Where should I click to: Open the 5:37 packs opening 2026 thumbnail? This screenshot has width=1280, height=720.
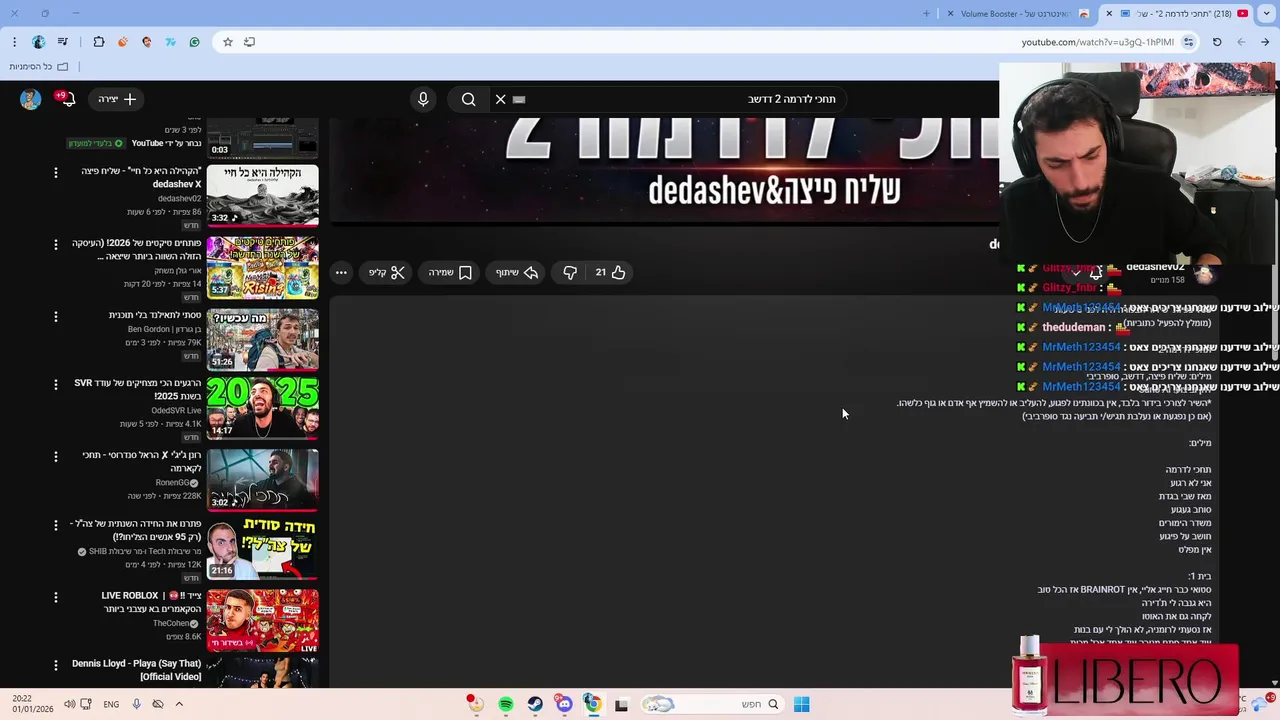pos(263,268)
